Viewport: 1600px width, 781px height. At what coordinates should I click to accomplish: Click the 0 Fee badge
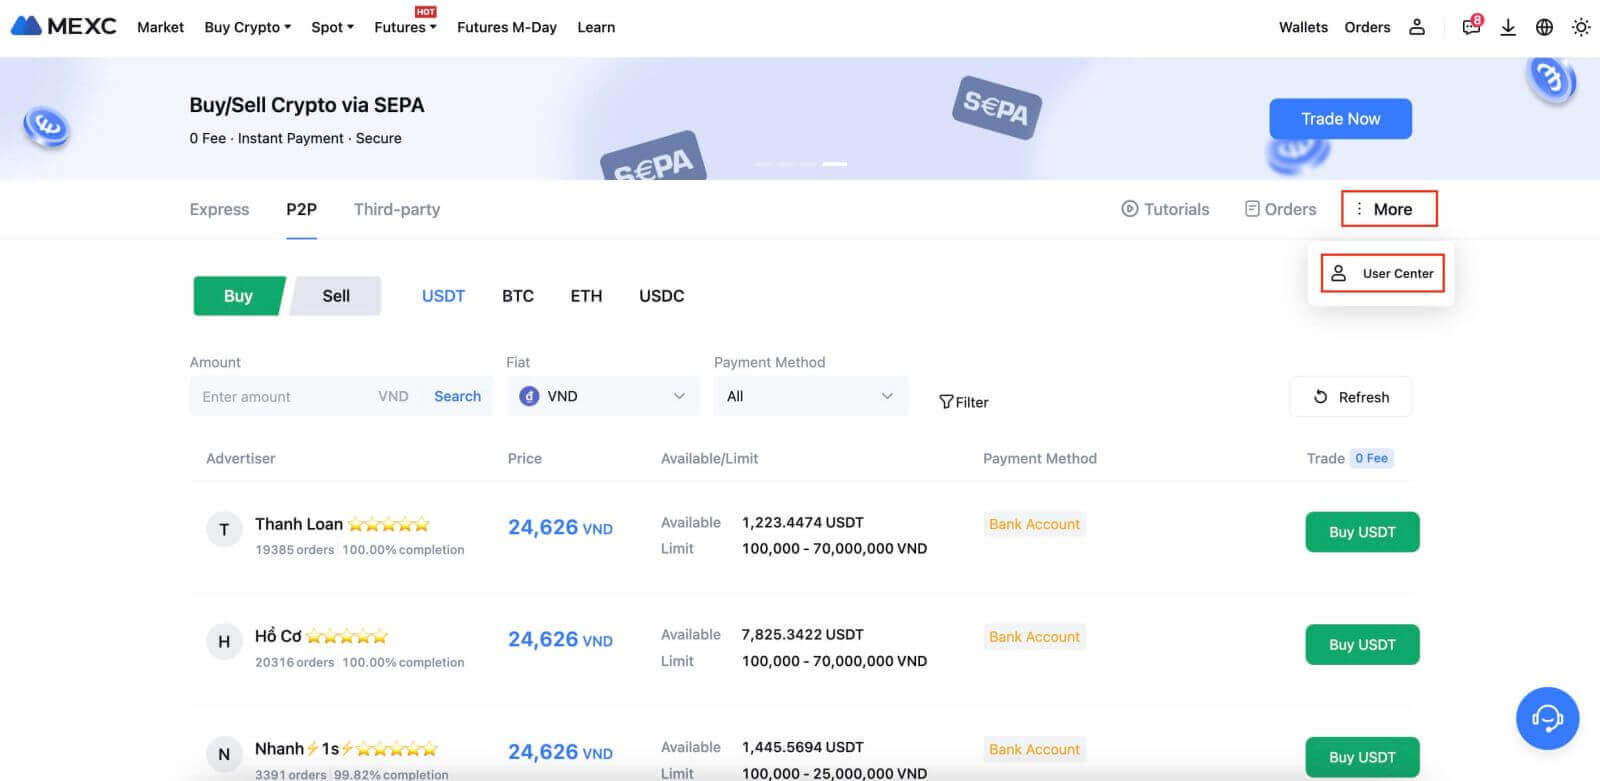(1371, 458)
